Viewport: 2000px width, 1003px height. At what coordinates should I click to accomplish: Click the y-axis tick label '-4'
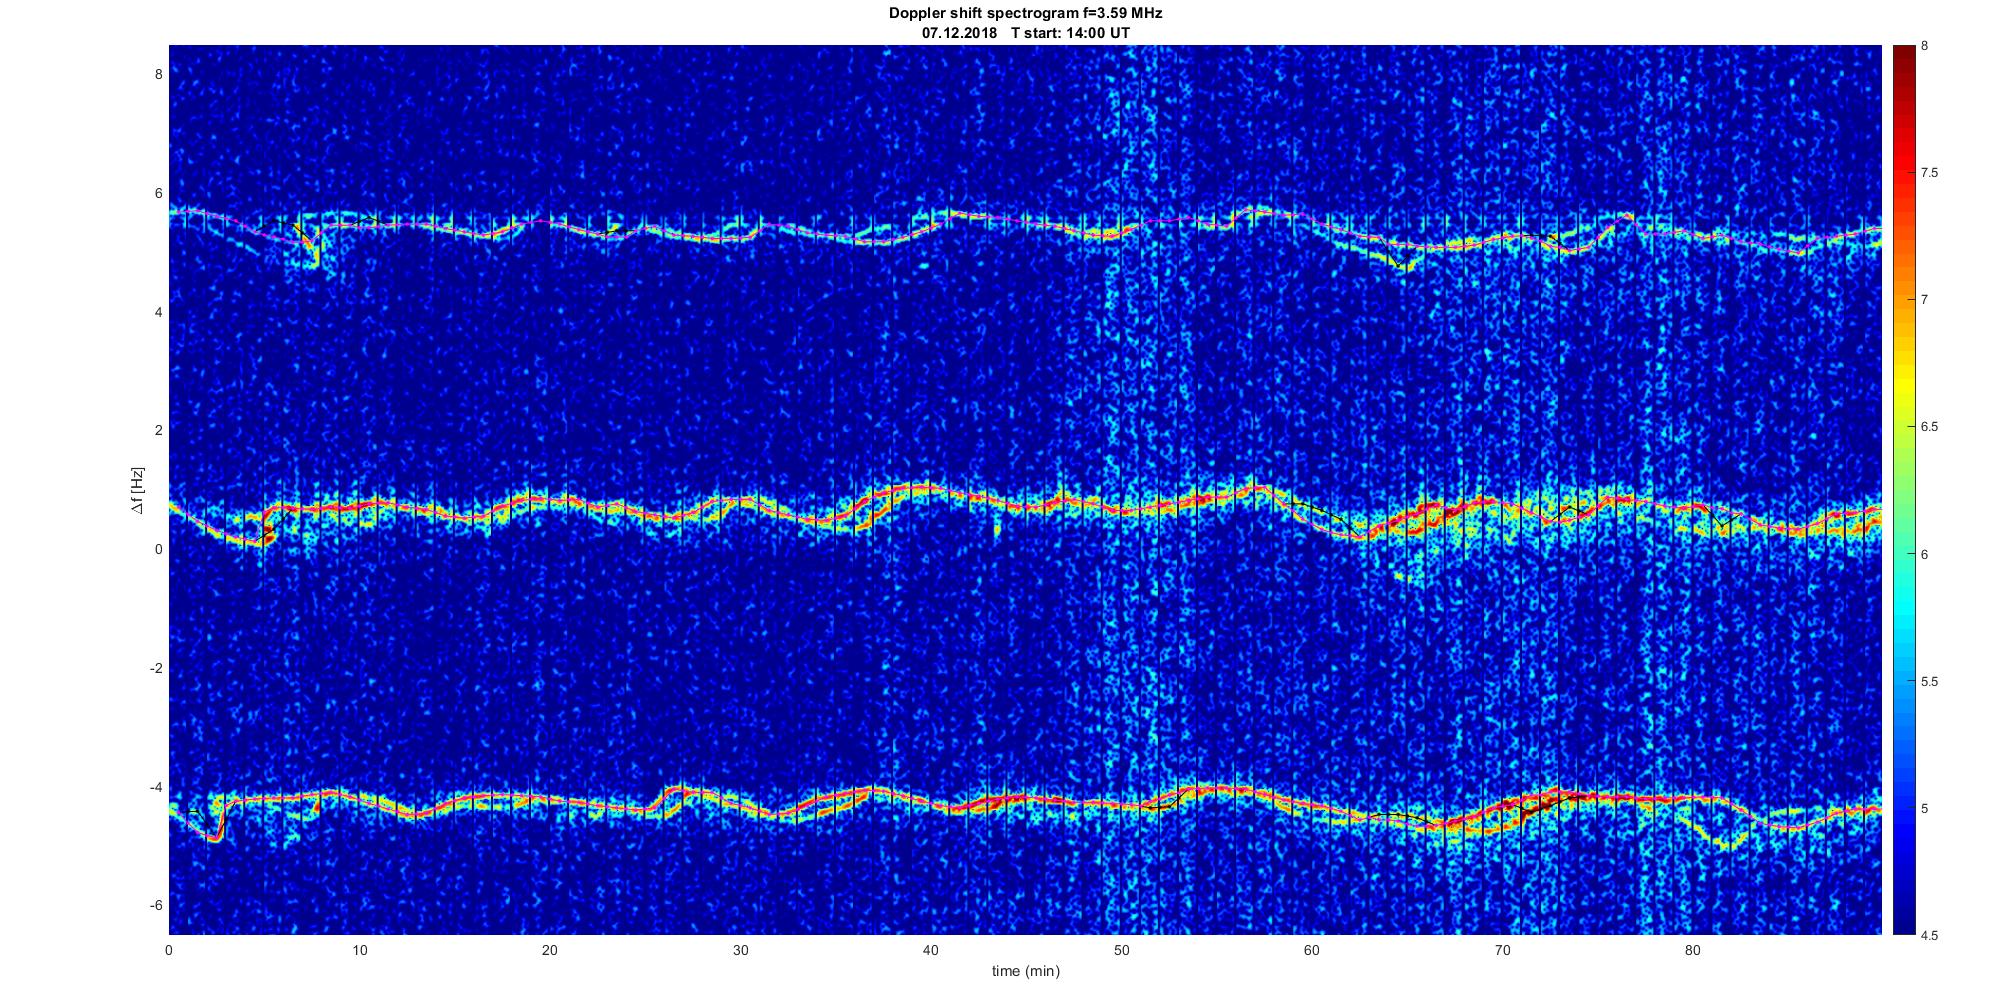click(156, 787)
